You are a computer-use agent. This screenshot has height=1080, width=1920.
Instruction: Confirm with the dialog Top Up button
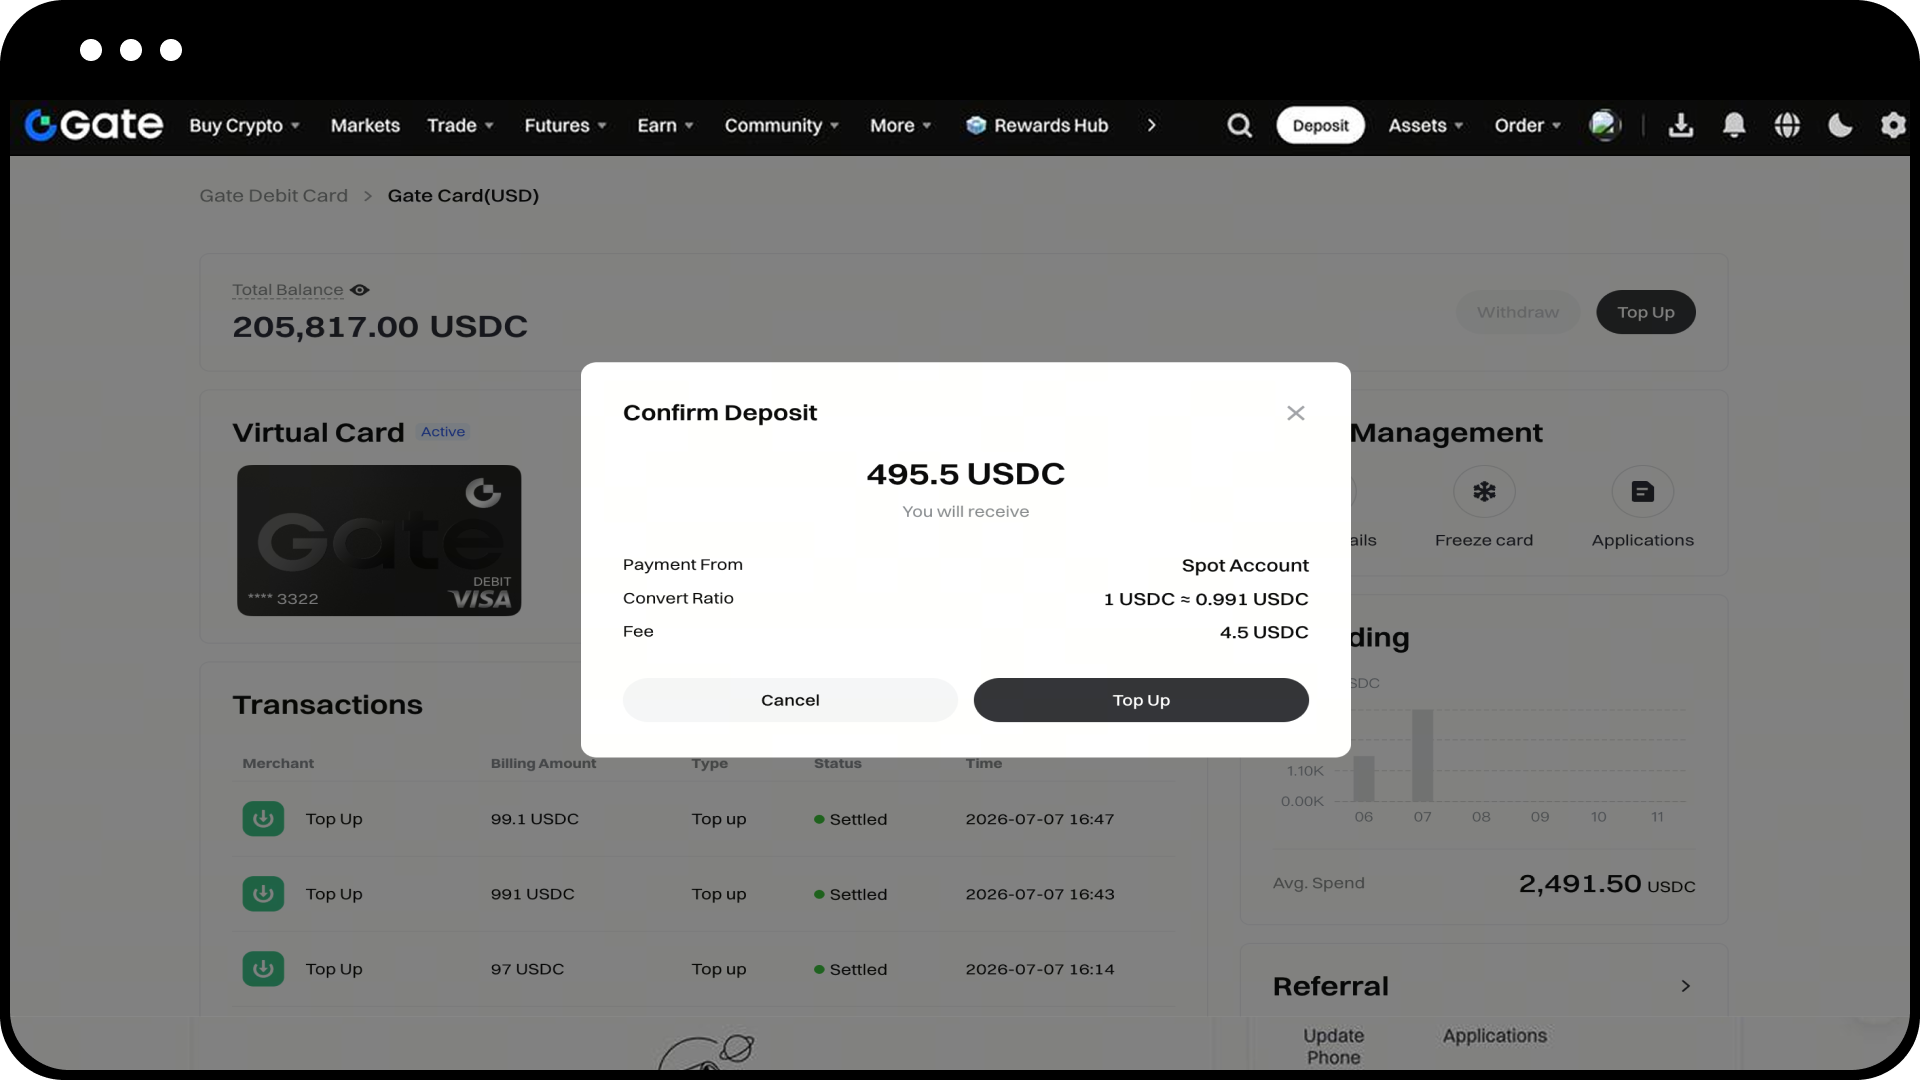[1141, 700]
